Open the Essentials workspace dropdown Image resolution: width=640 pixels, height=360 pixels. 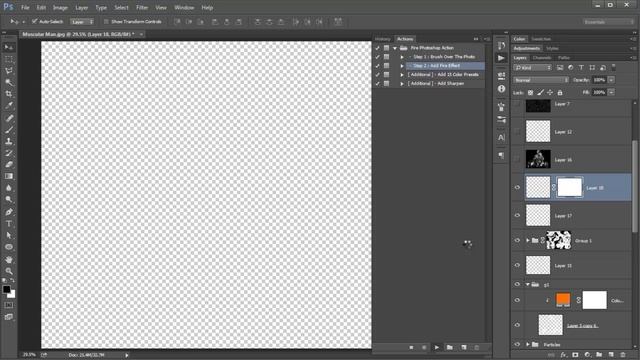(x=608, y=22)
